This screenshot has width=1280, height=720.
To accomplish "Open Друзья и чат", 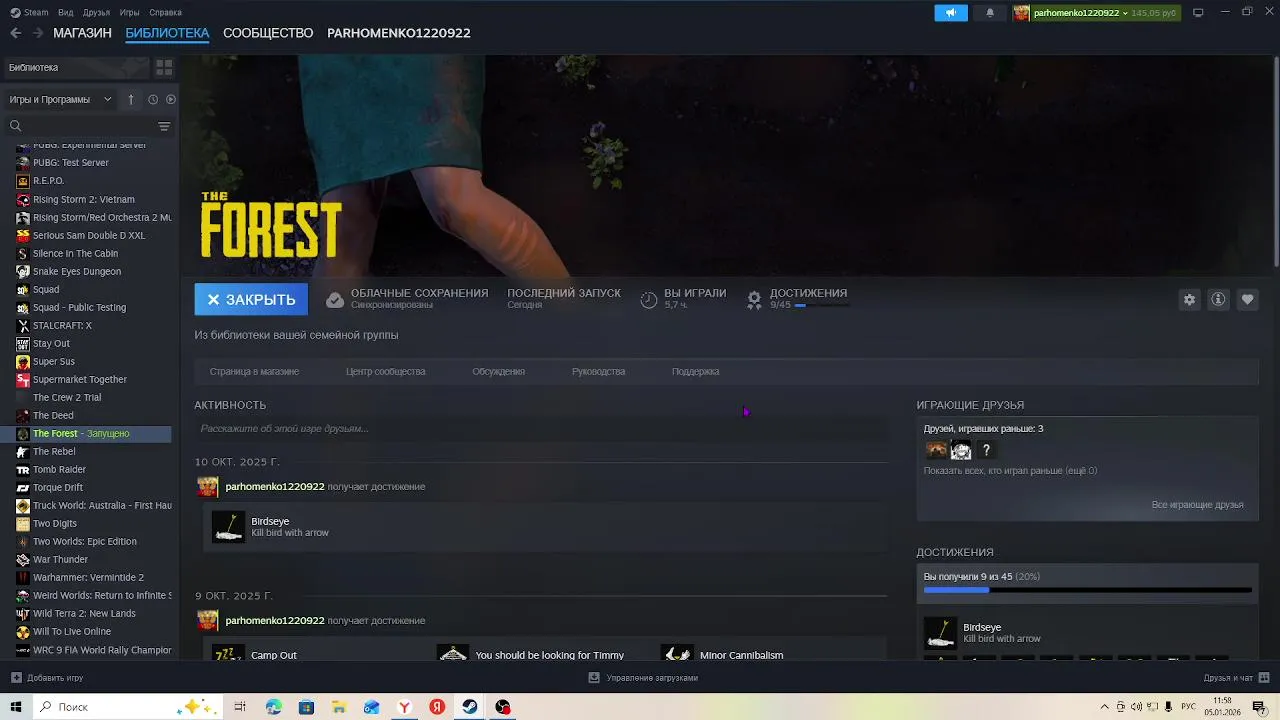I will pyautogui.click(x=1236, y=677).
